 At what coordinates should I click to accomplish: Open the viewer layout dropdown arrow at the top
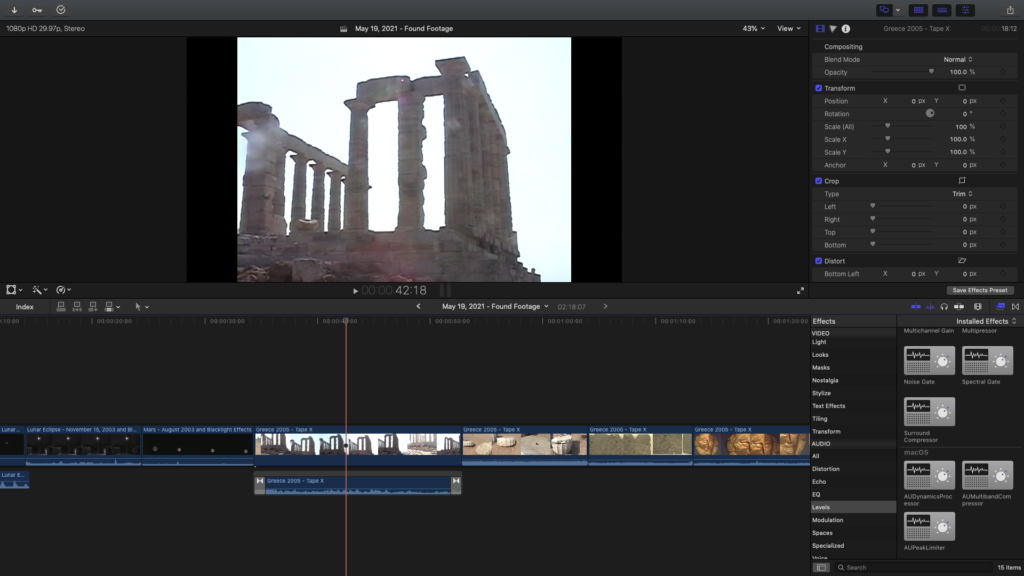coord(897,10)
